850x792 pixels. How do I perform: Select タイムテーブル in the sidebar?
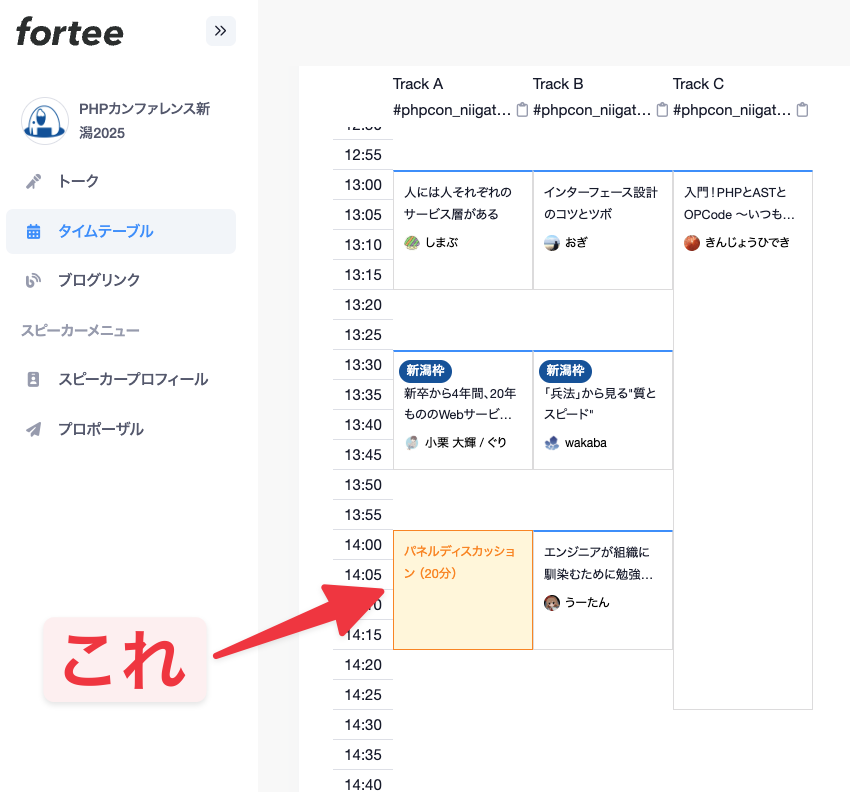[105, 231]
